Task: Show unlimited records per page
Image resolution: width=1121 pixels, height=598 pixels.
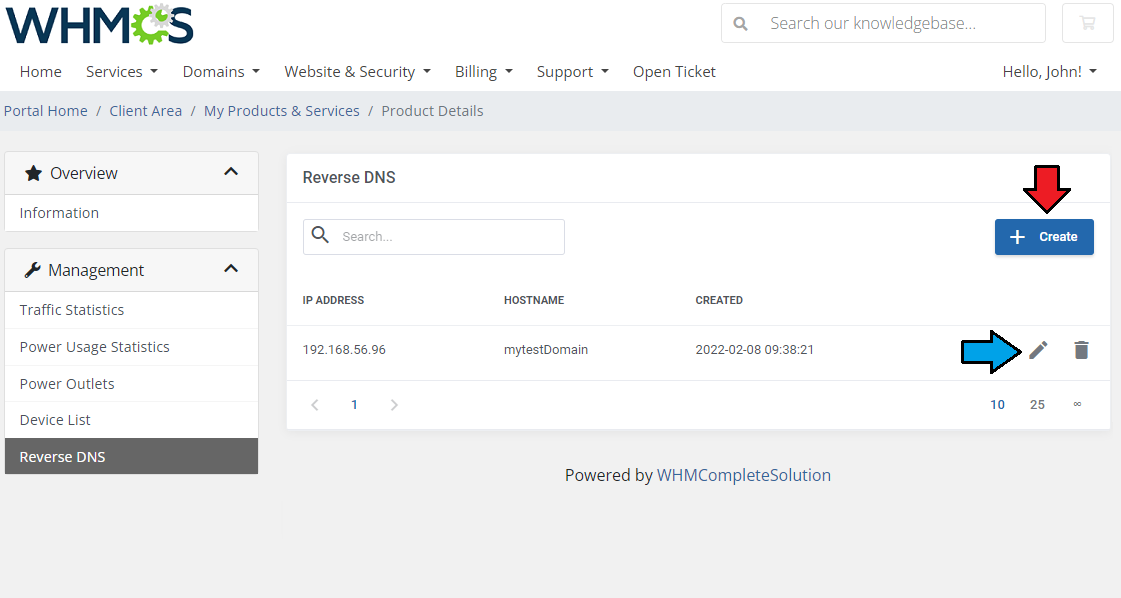Action: click(x=1077, y=405)
